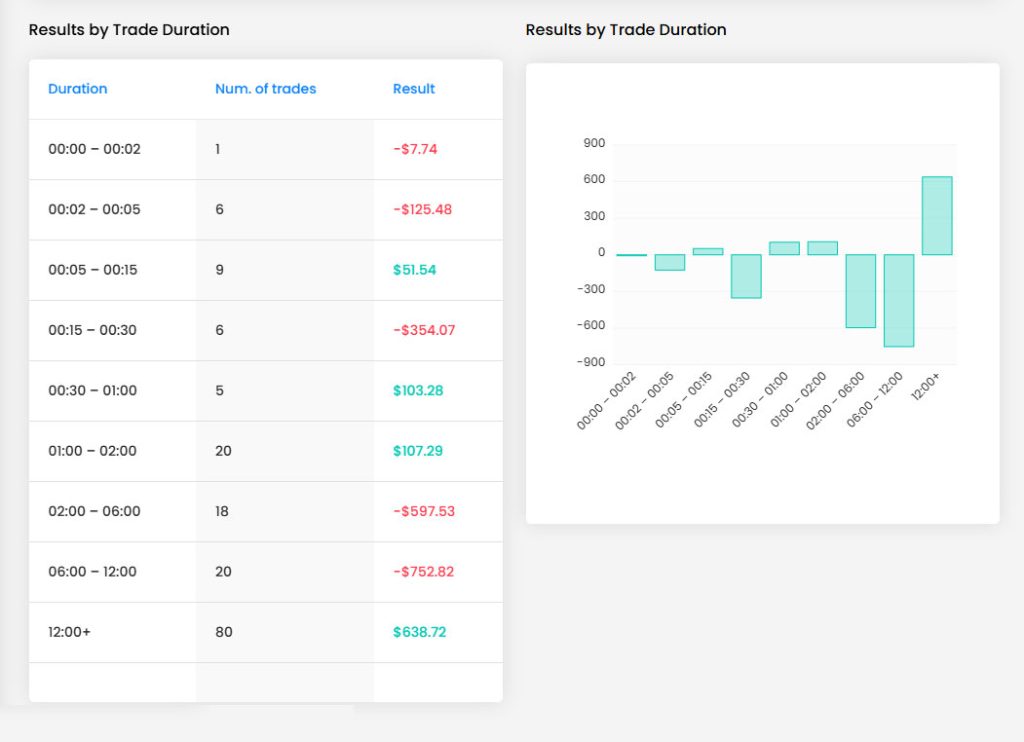Image resolution: width=1024 pixels, height=742 pixels.
Task: Sort by the Result column header
Action: pyautogui.click(x=414, y=89)
